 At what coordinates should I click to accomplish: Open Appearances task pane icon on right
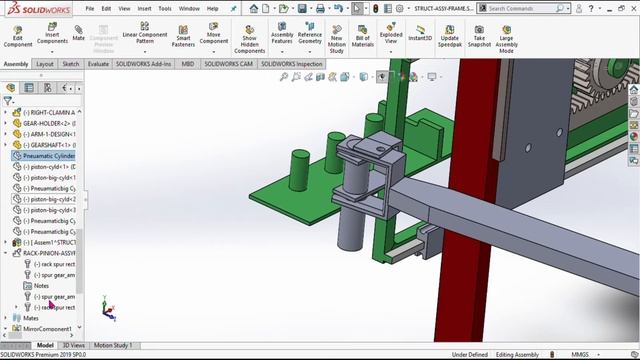[633, 136]
